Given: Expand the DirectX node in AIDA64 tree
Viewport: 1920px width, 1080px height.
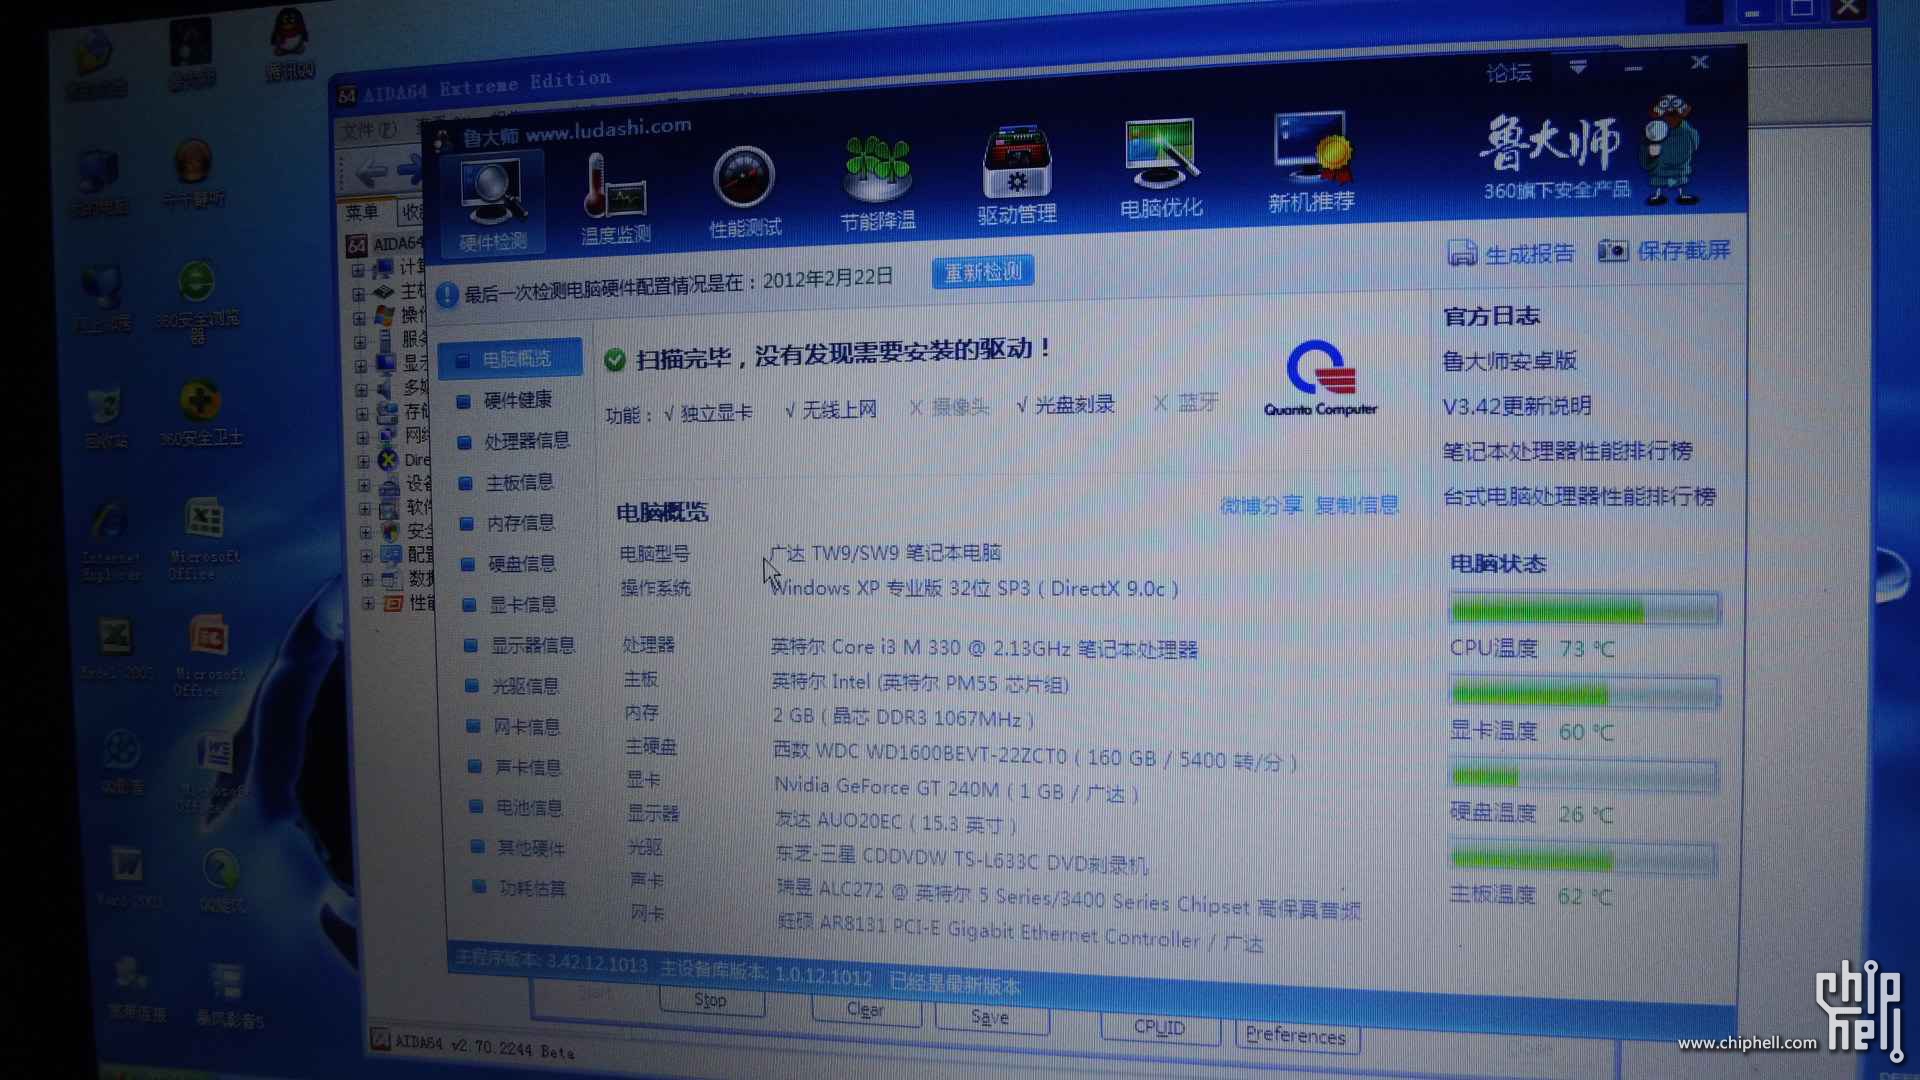Looking at the screenshot, I should click(x=364, y=461).
